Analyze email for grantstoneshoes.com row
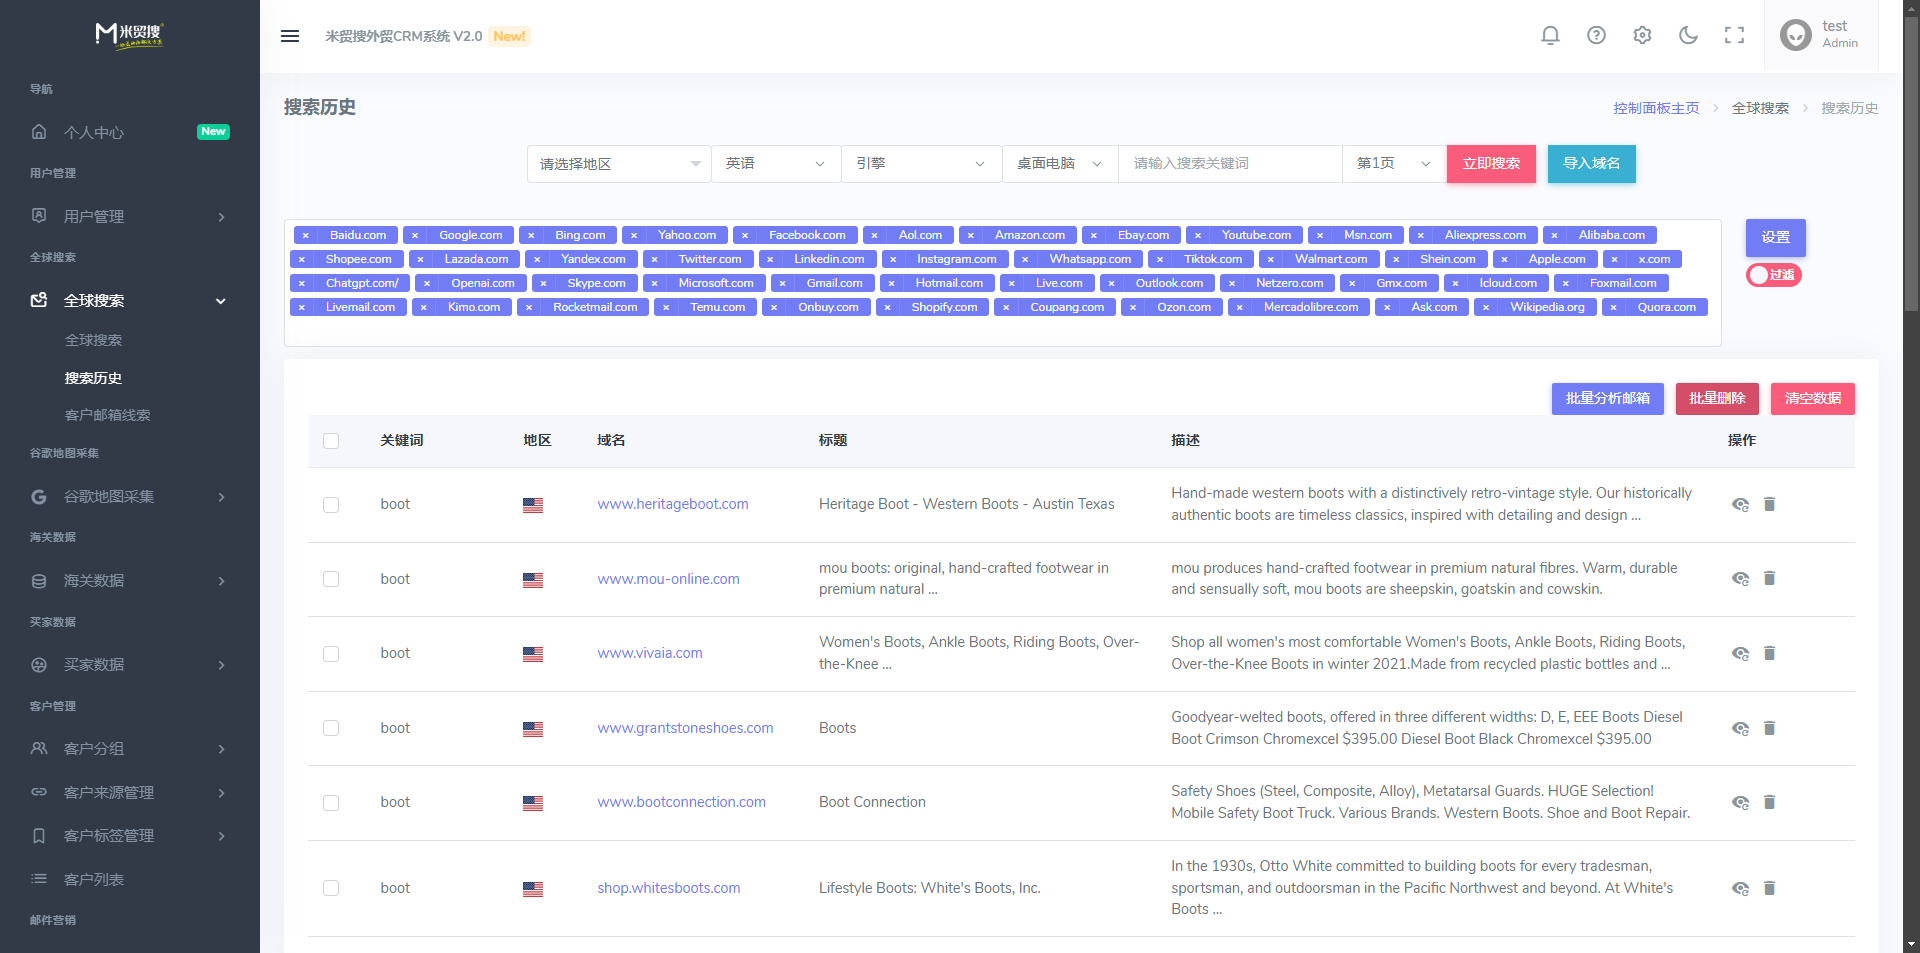Image resolution: width=1920 pixels, height=953 pixels. tap(1740, 729)
